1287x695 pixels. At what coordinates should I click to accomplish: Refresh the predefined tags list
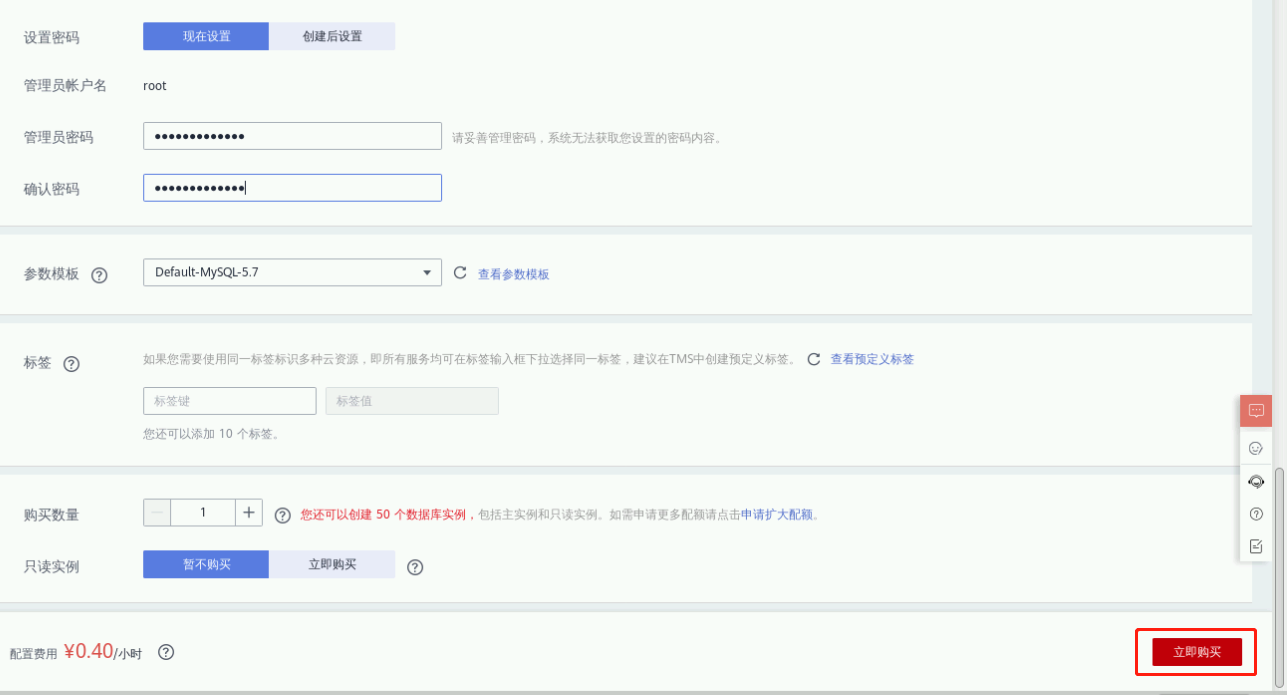pos(814,358)
